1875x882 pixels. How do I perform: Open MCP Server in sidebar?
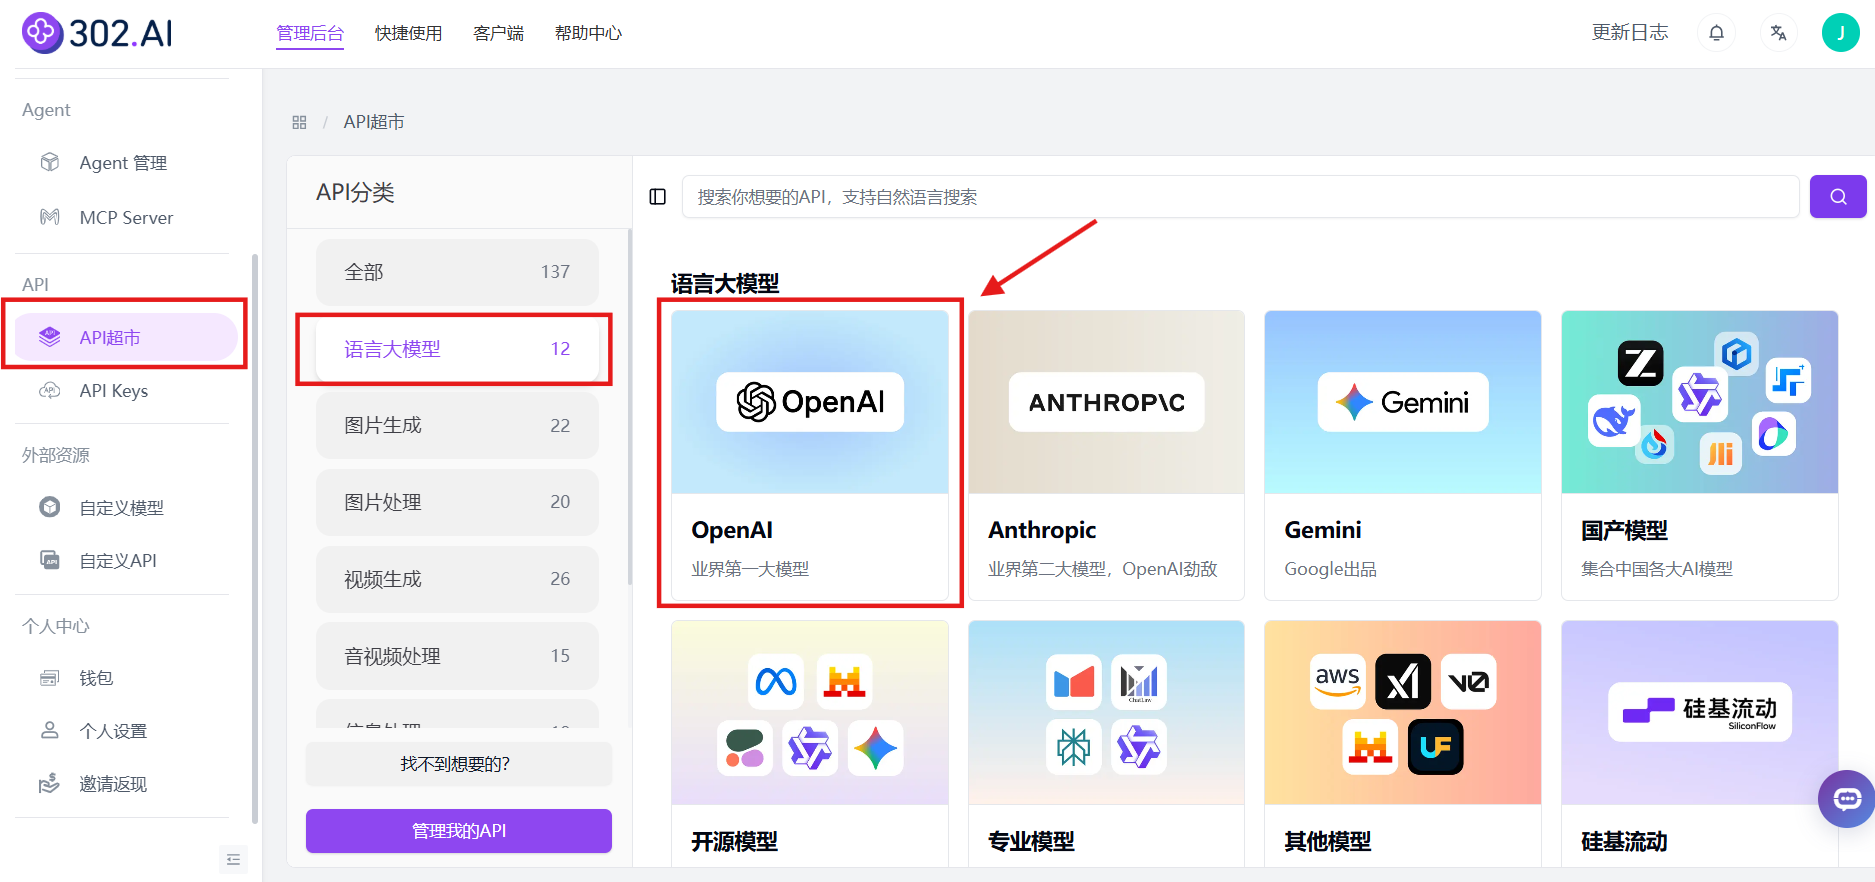tap(126, 217)
